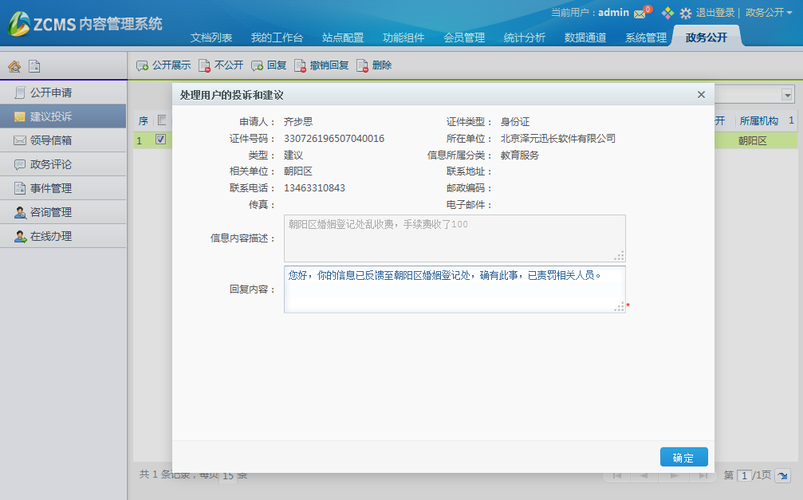This screenshot has height=500, width=803.
Task: Click the document icon beside the home icon
Action: tap(34, 67)
